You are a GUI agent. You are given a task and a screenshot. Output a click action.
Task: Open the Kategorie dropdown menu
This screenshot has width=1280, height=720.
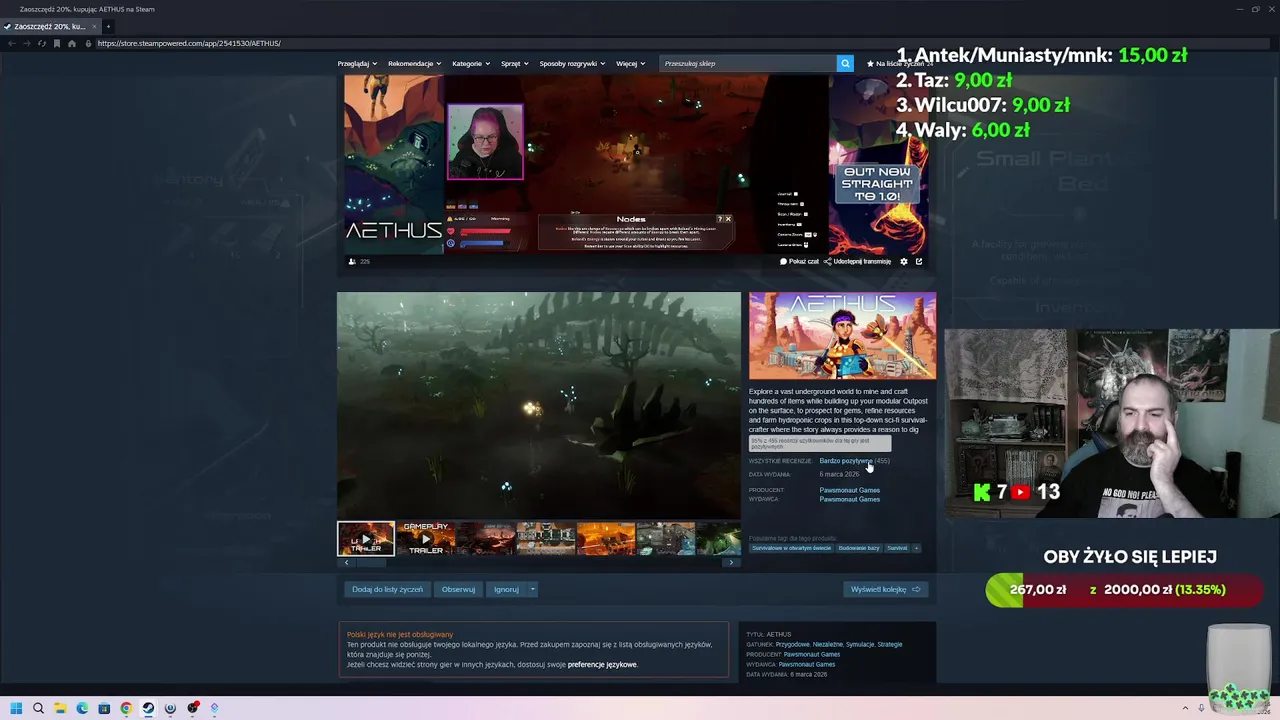(x=471, y=63)
